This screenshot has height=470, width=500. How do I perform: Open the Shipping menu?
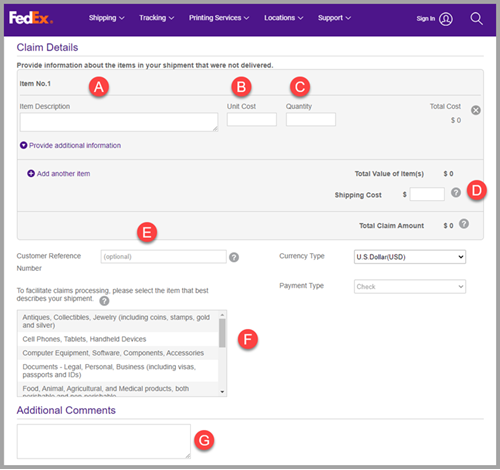click(106, 18)
